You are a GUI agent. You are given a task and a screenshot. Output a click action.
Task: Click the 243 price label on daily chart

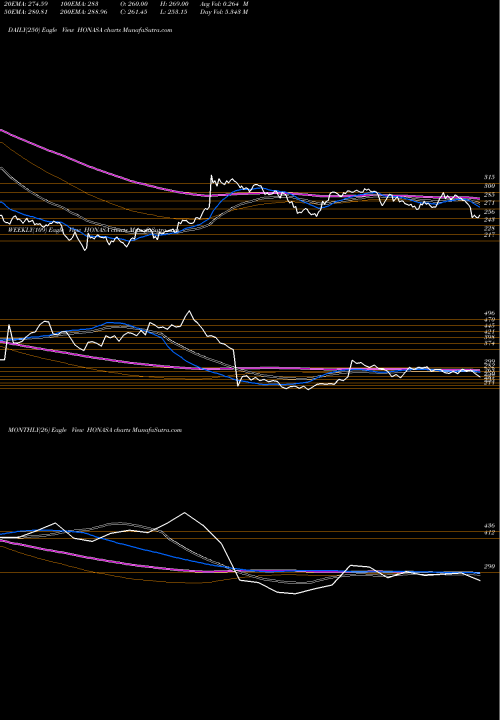point(489,219)
